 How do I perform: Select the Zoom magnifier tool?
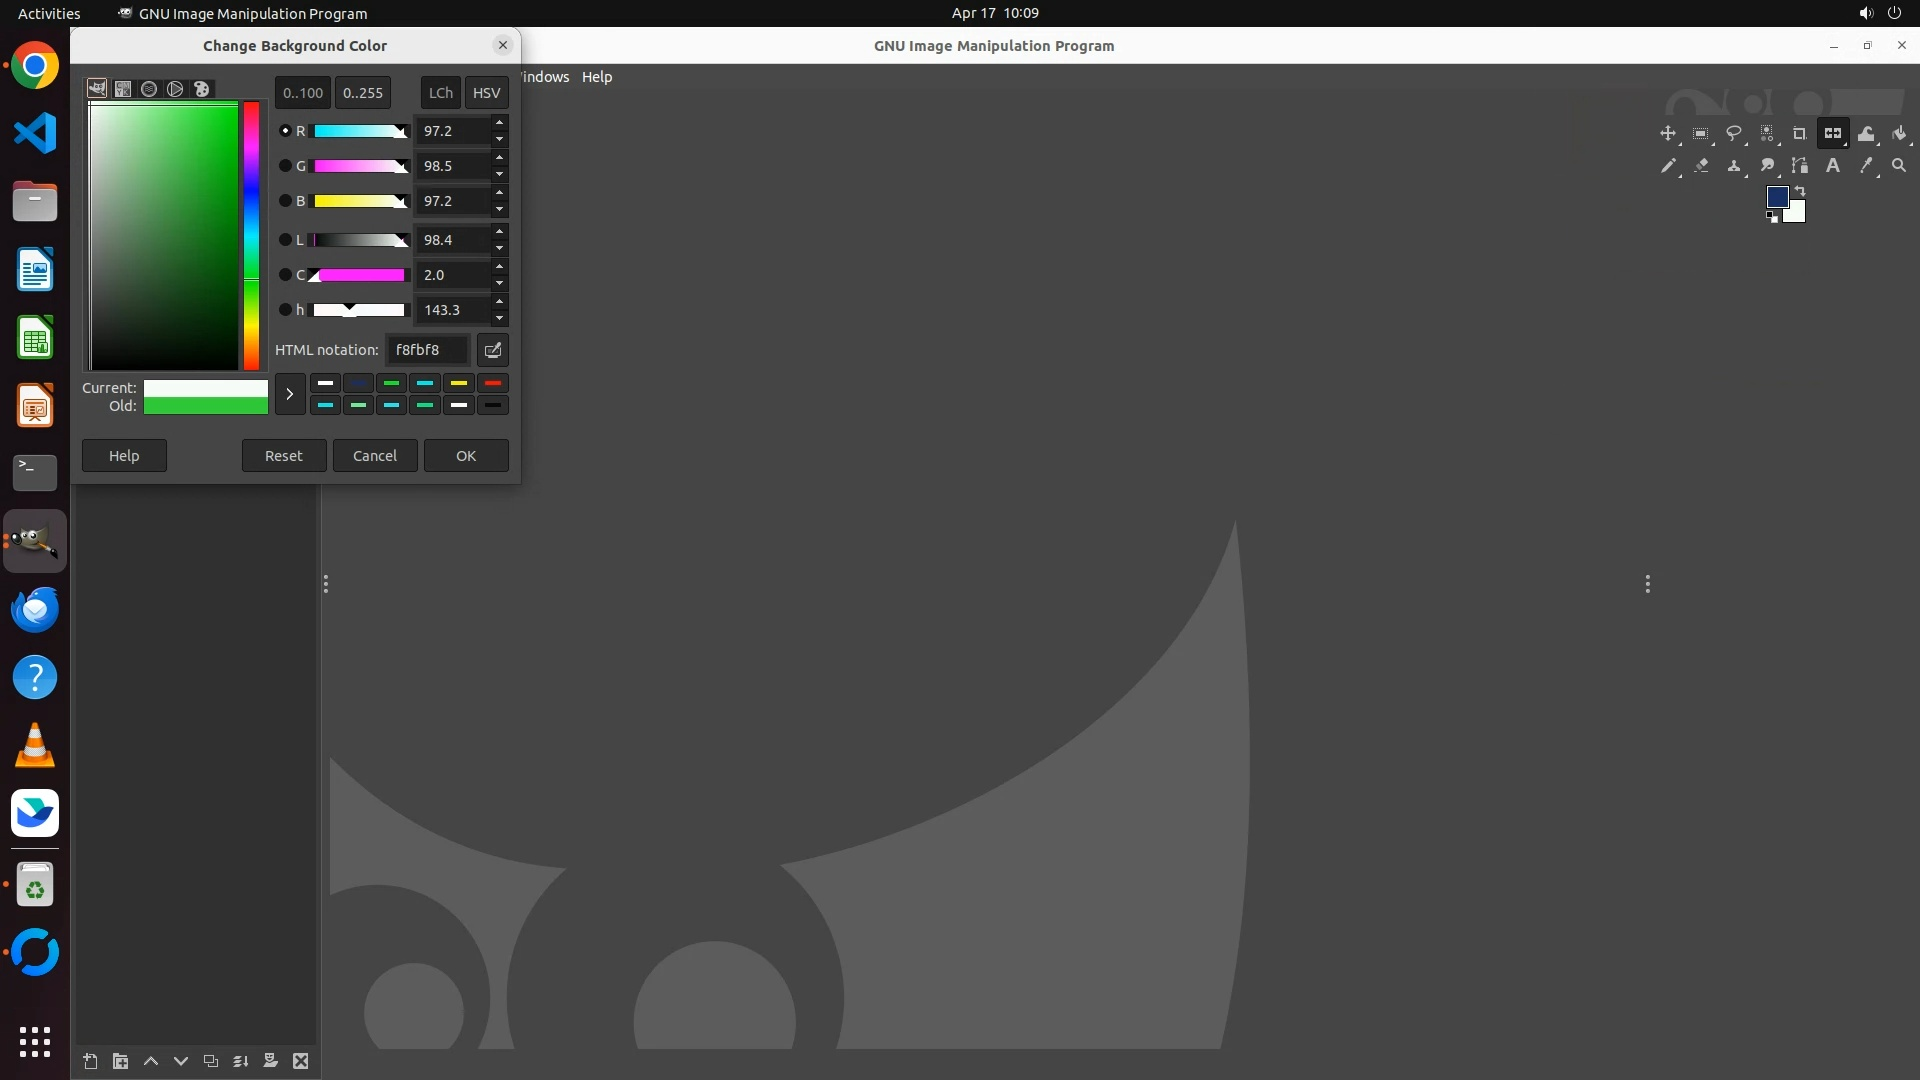point(1899,166)
